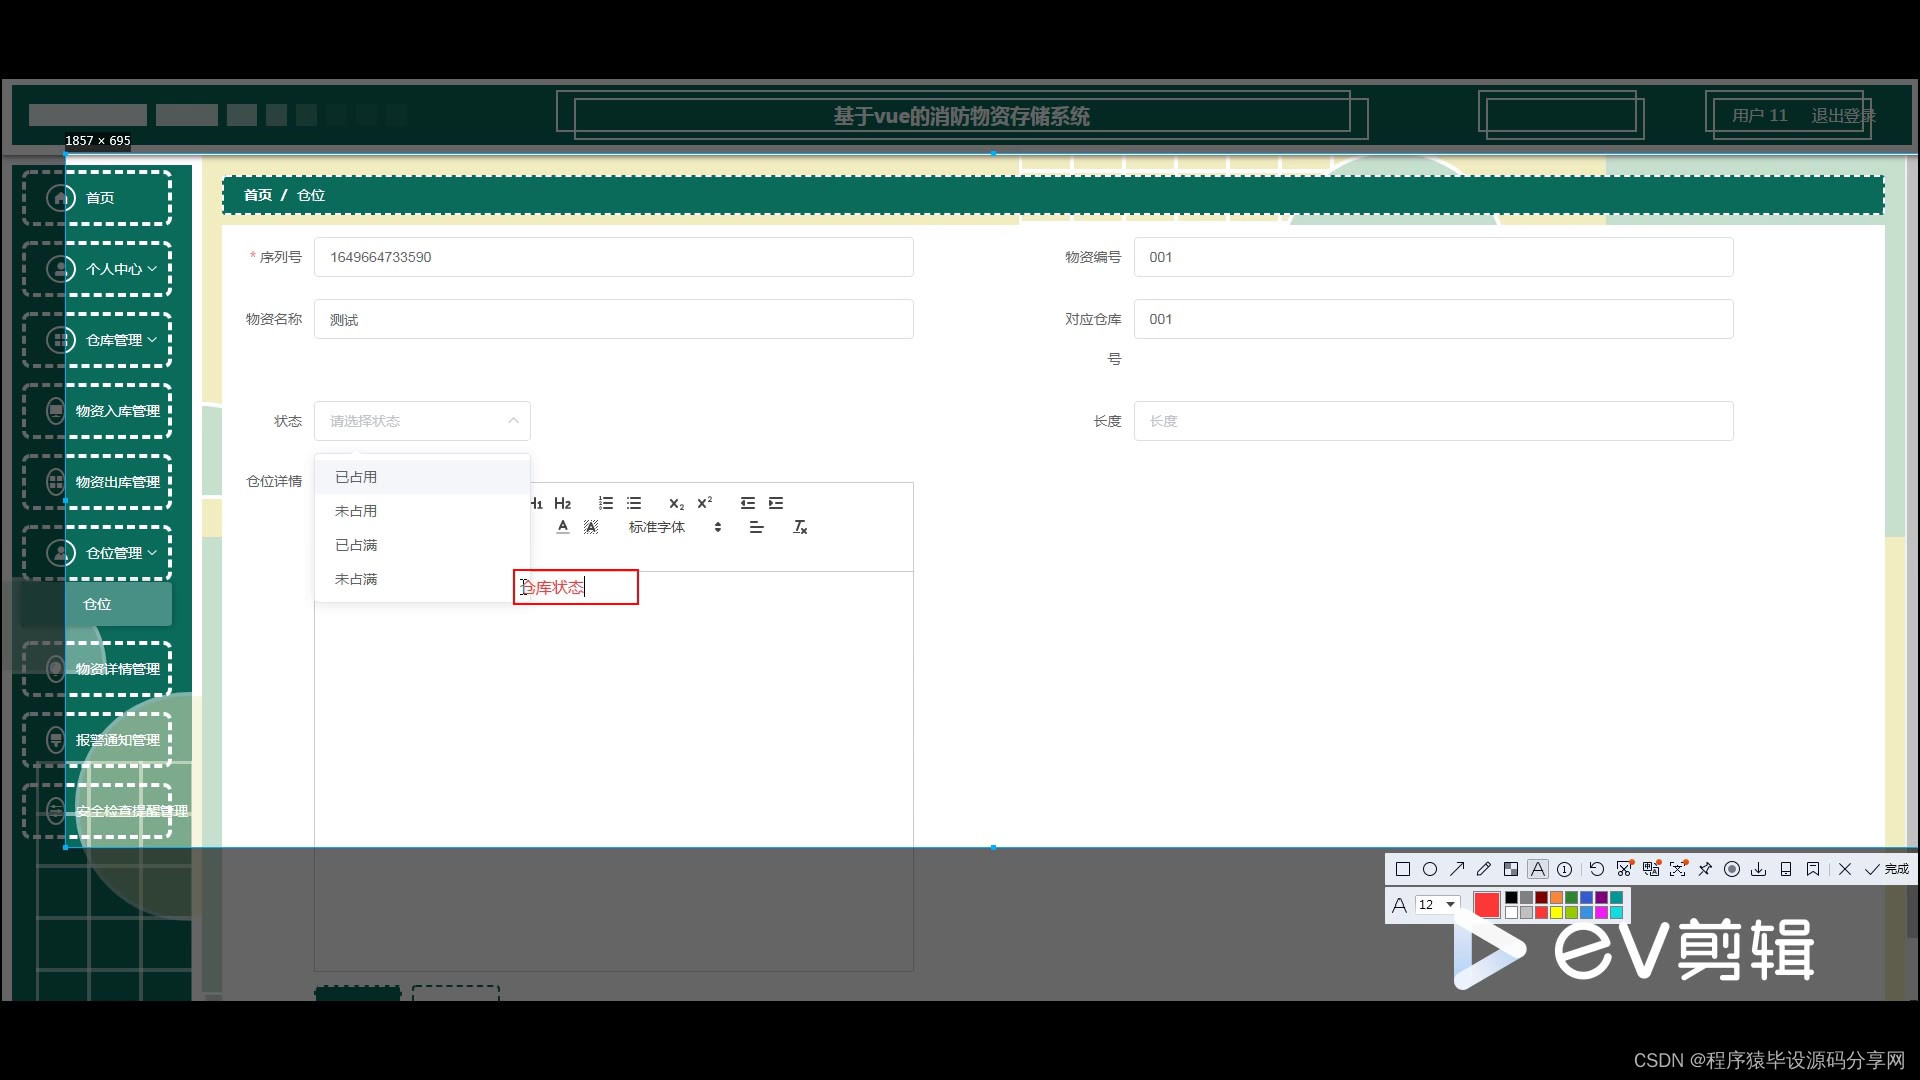The width and height of the screenshot is (1920, 1080).
Task: Click the undo annotation icon
Action: (1597, 869)
